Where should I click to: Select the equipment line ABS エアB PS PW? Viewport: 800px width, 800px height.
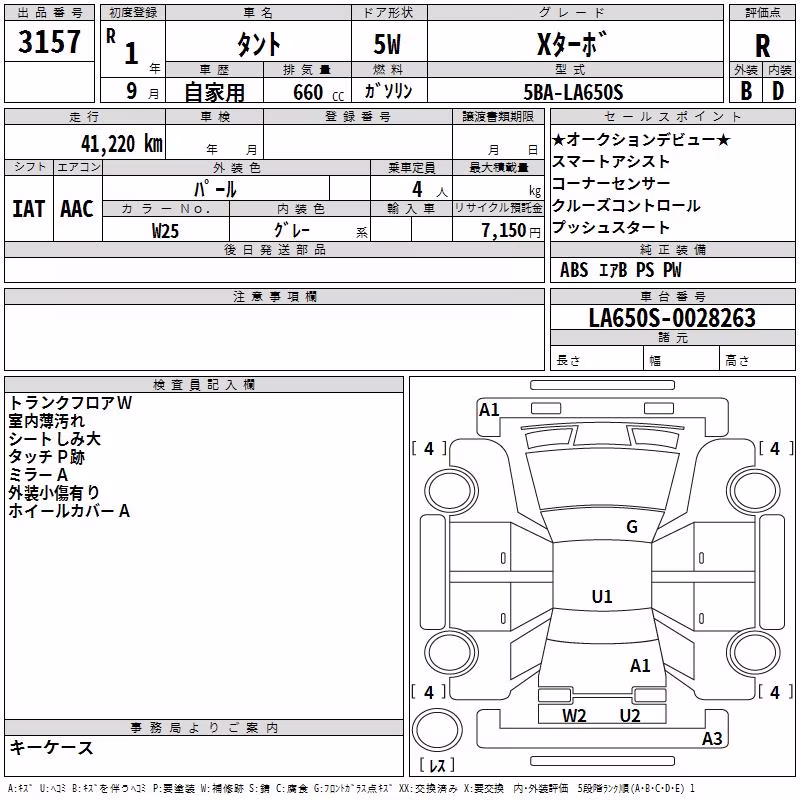(620, 270)
